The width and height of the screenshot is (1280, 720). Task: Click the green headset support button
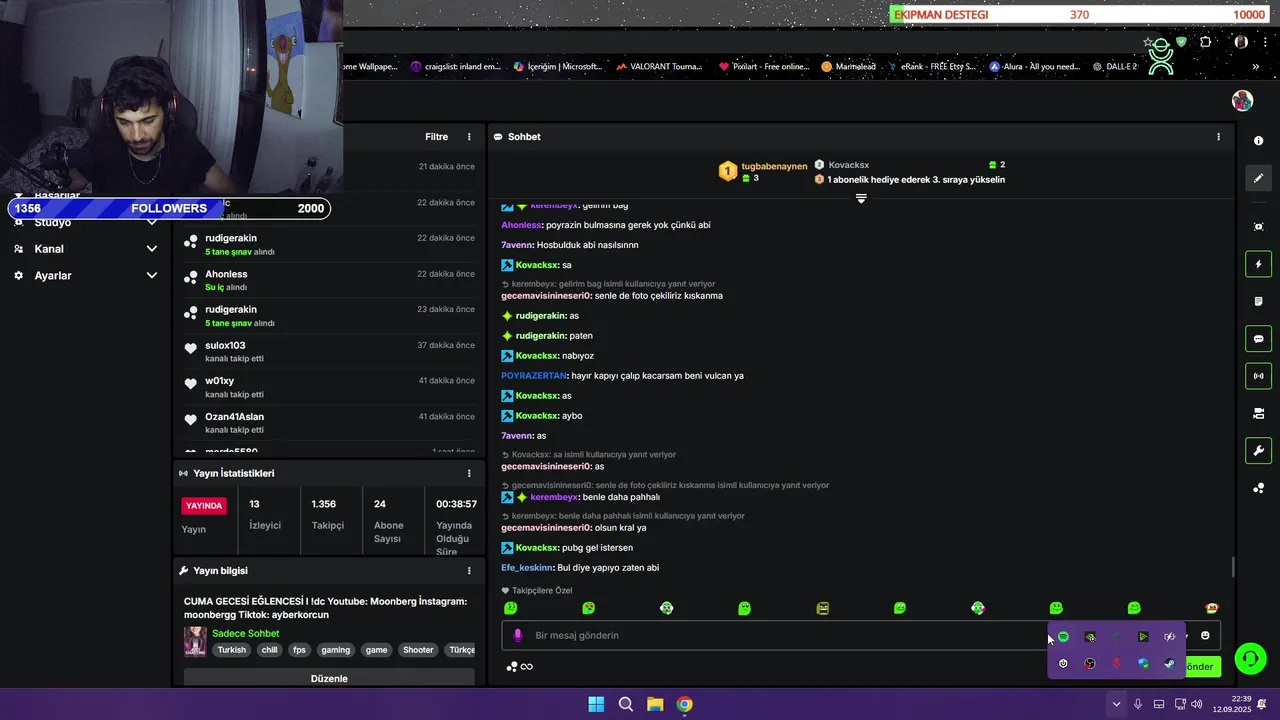(1250, 658)
